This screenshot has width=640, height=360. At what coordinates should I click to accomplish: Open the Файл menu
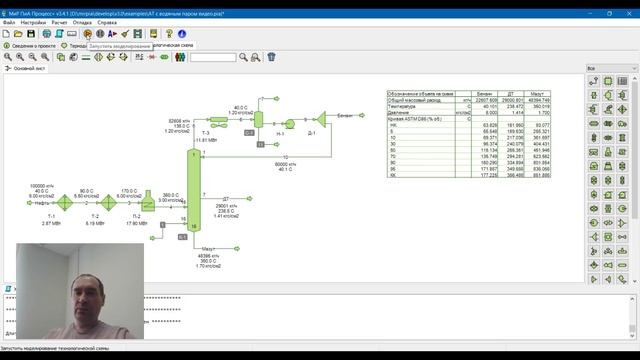pyautogui.click(x=9, y=22)
